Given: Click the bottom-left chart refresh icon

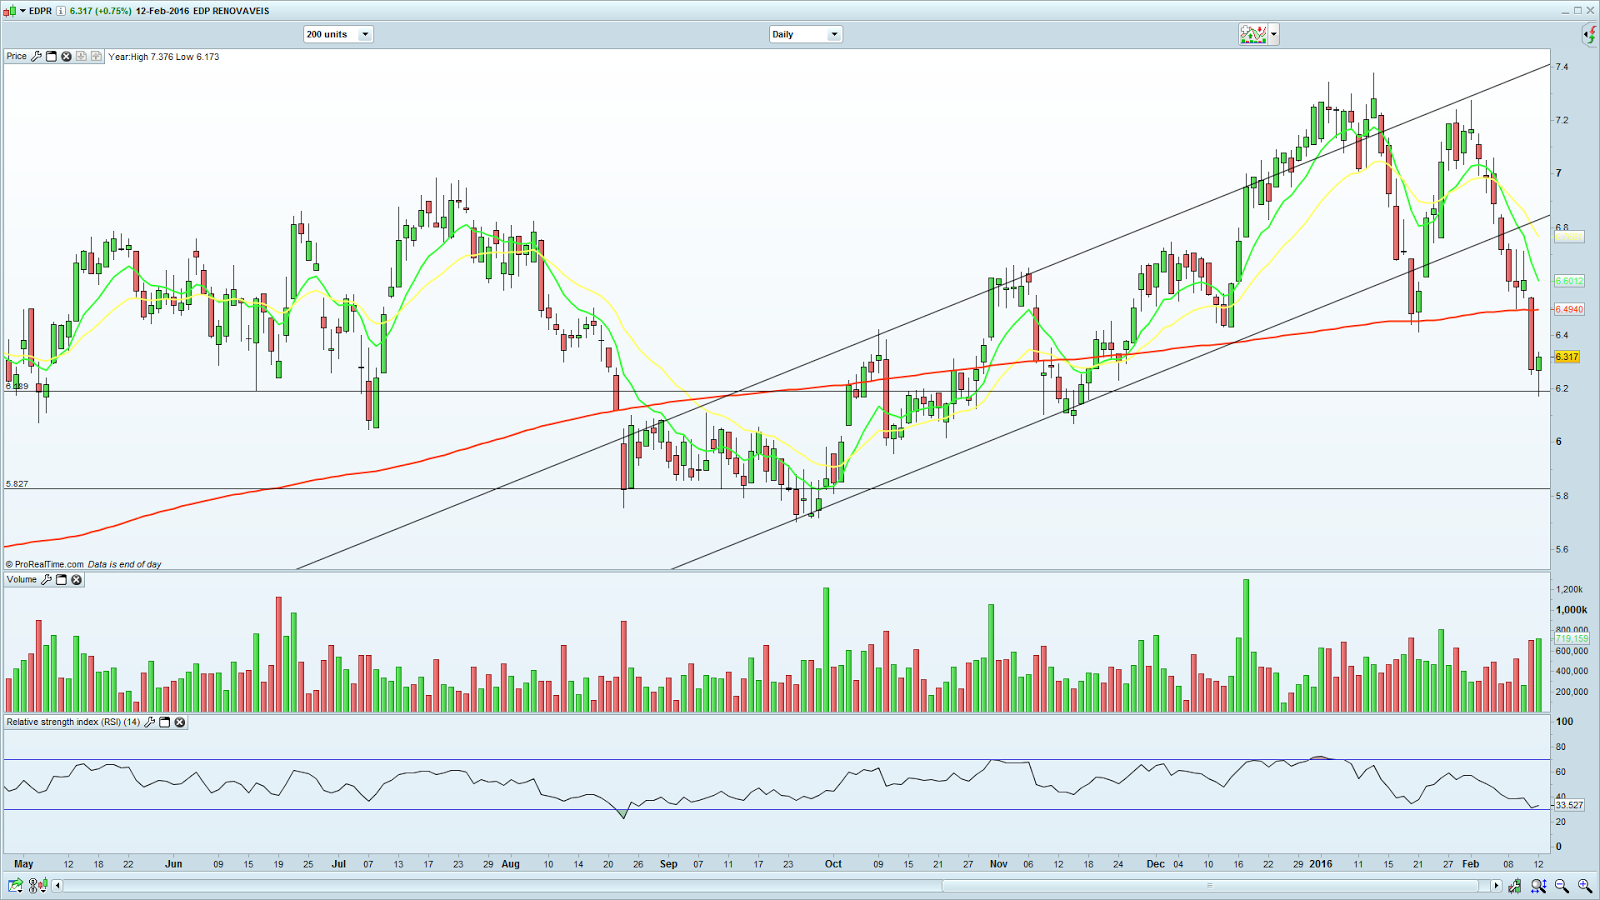Looking at the screenshot, I should pos(15,885).
